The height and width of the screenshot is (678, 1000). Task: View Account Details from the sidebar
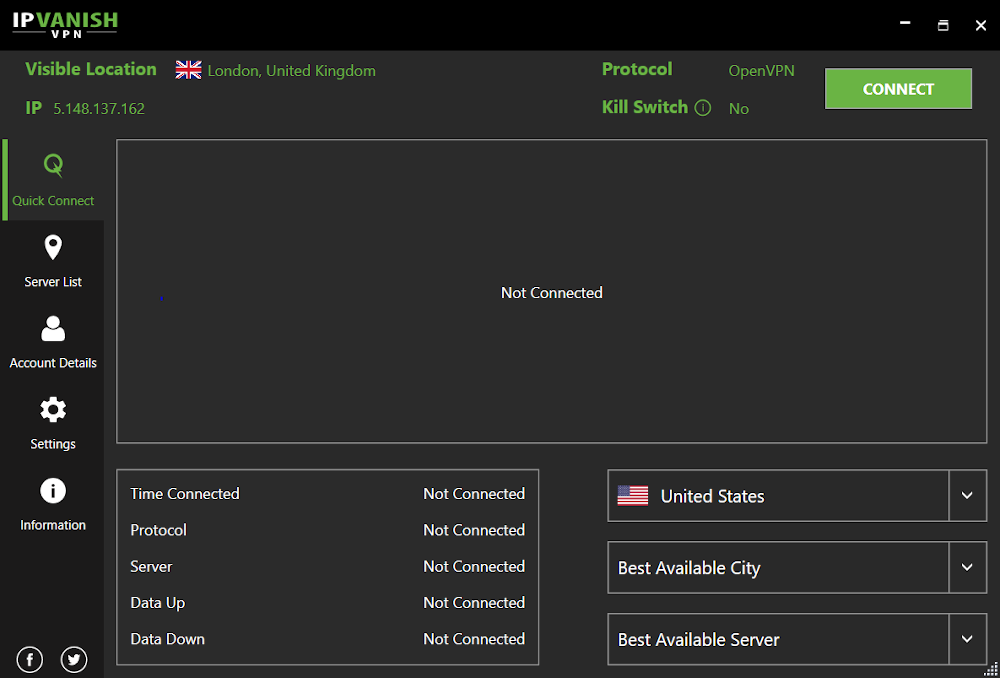pos(53,328)
